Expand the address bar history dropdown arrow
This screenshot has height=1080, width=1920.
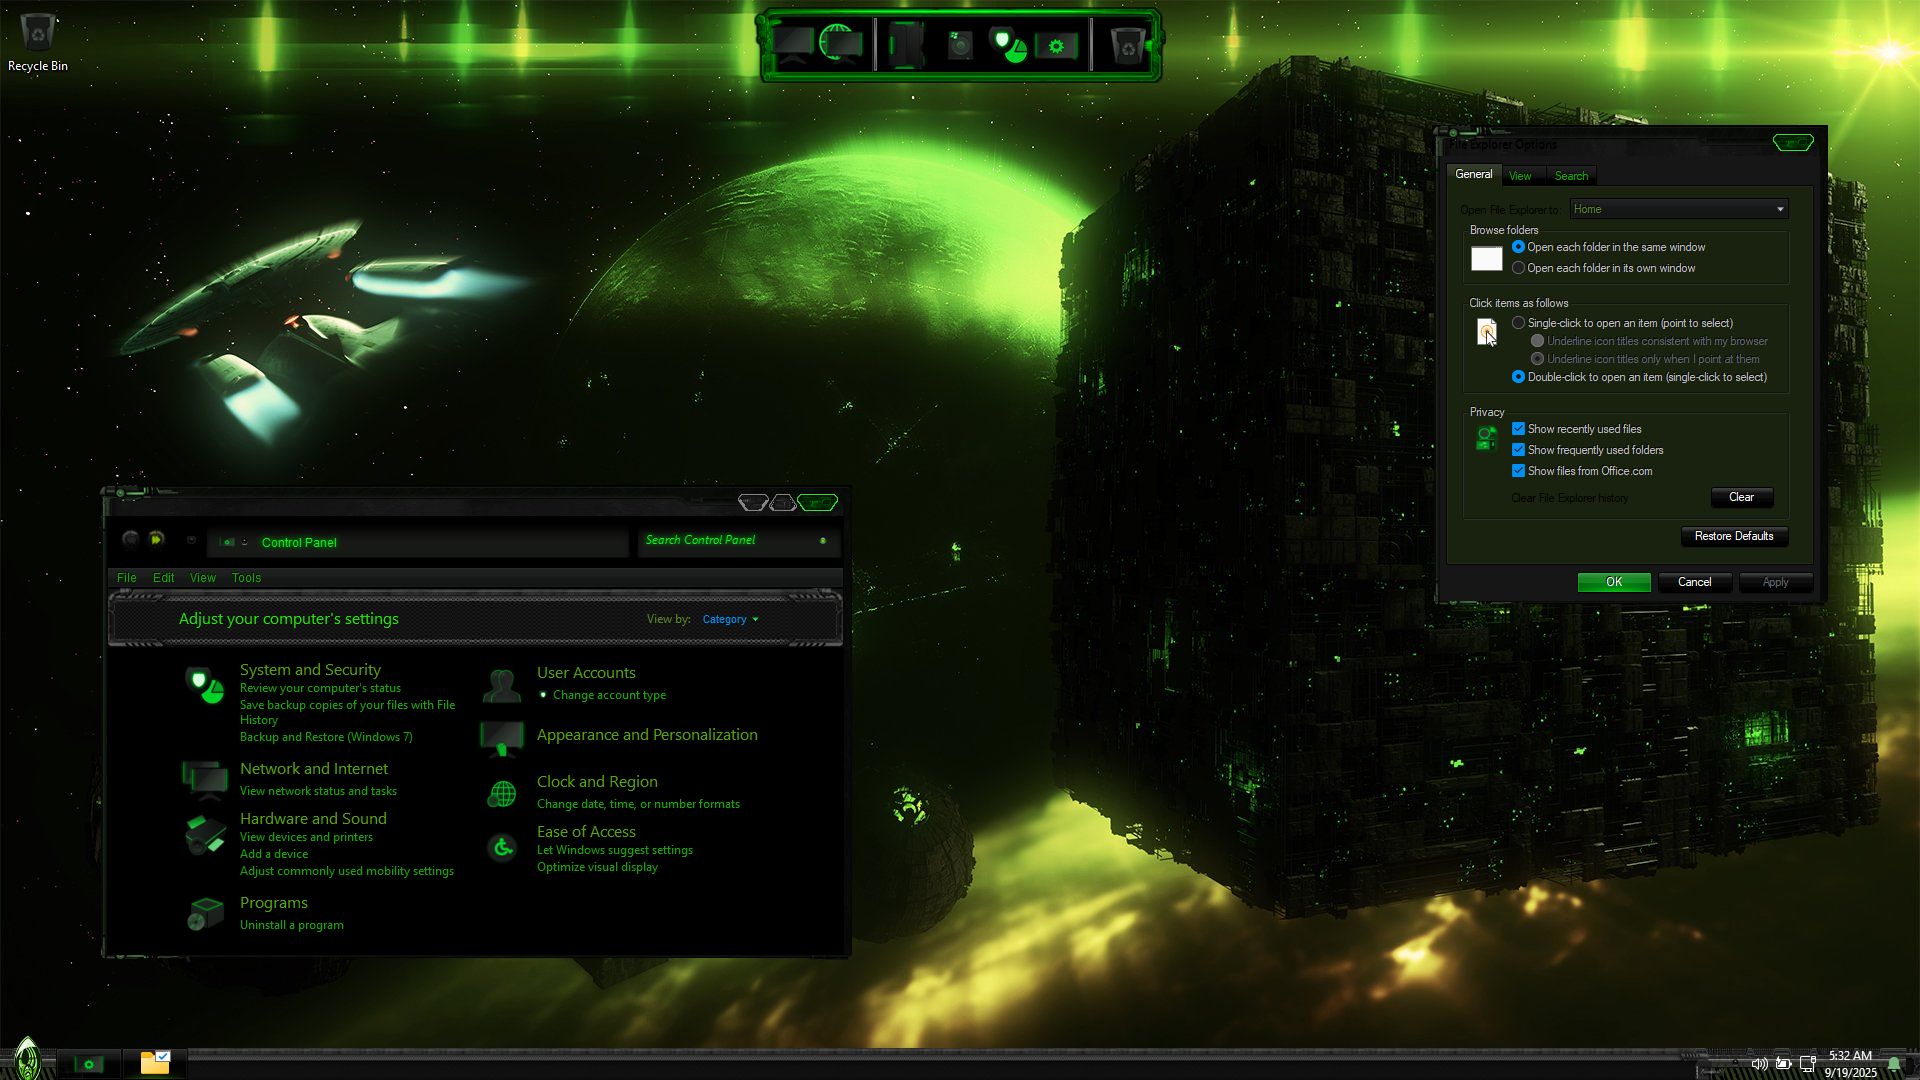point(192,540)
